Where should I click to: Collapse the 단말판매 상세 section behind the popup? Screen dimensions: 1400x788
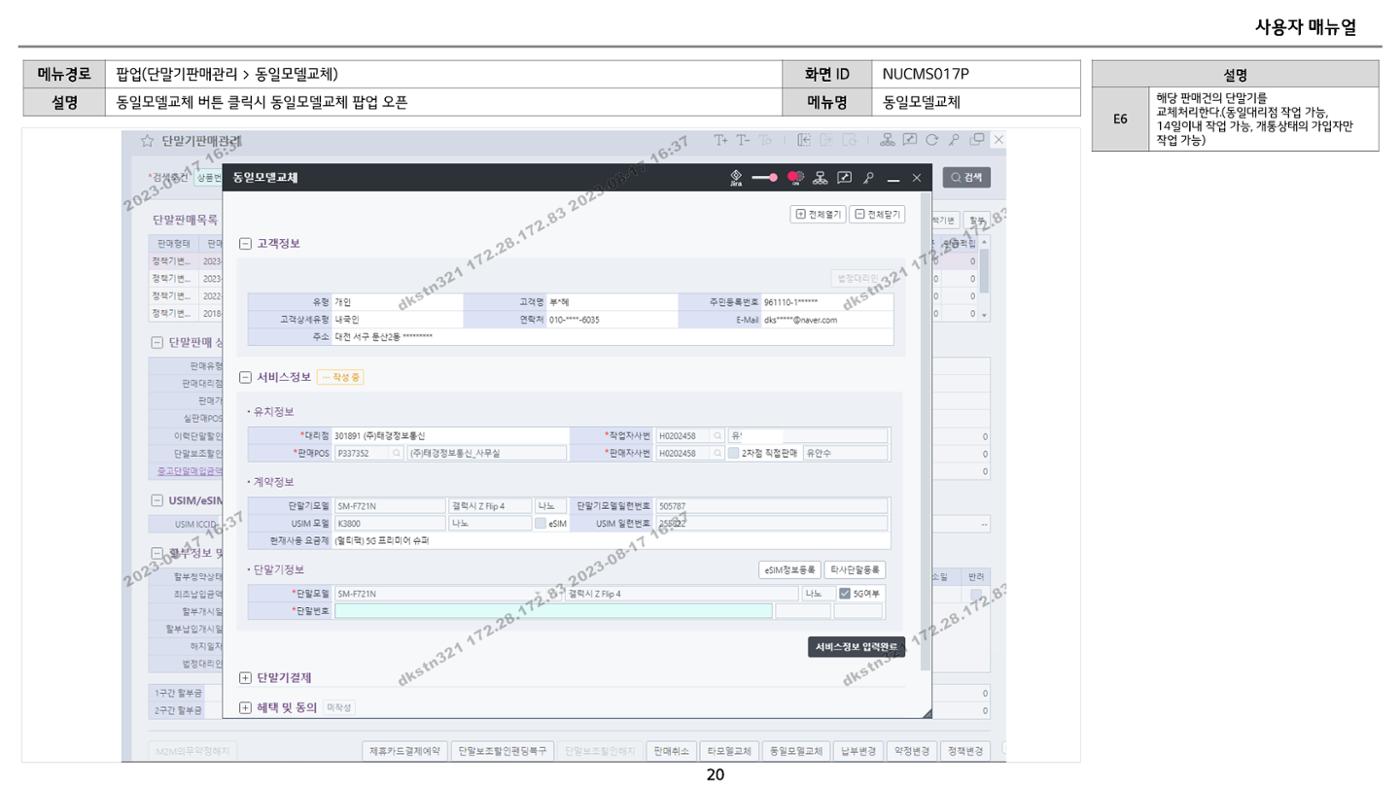click(x=158, y=344)
